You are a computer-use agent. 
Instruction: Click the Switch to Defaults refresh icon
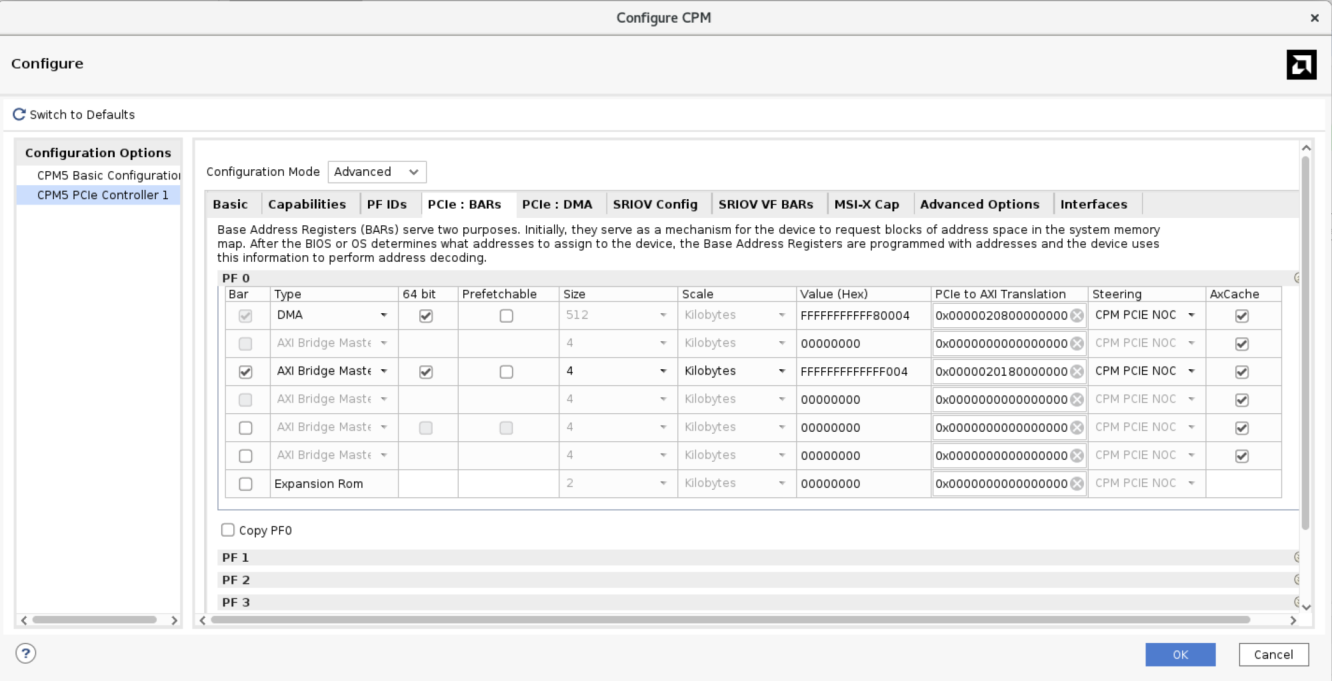[x=19, y=115]
